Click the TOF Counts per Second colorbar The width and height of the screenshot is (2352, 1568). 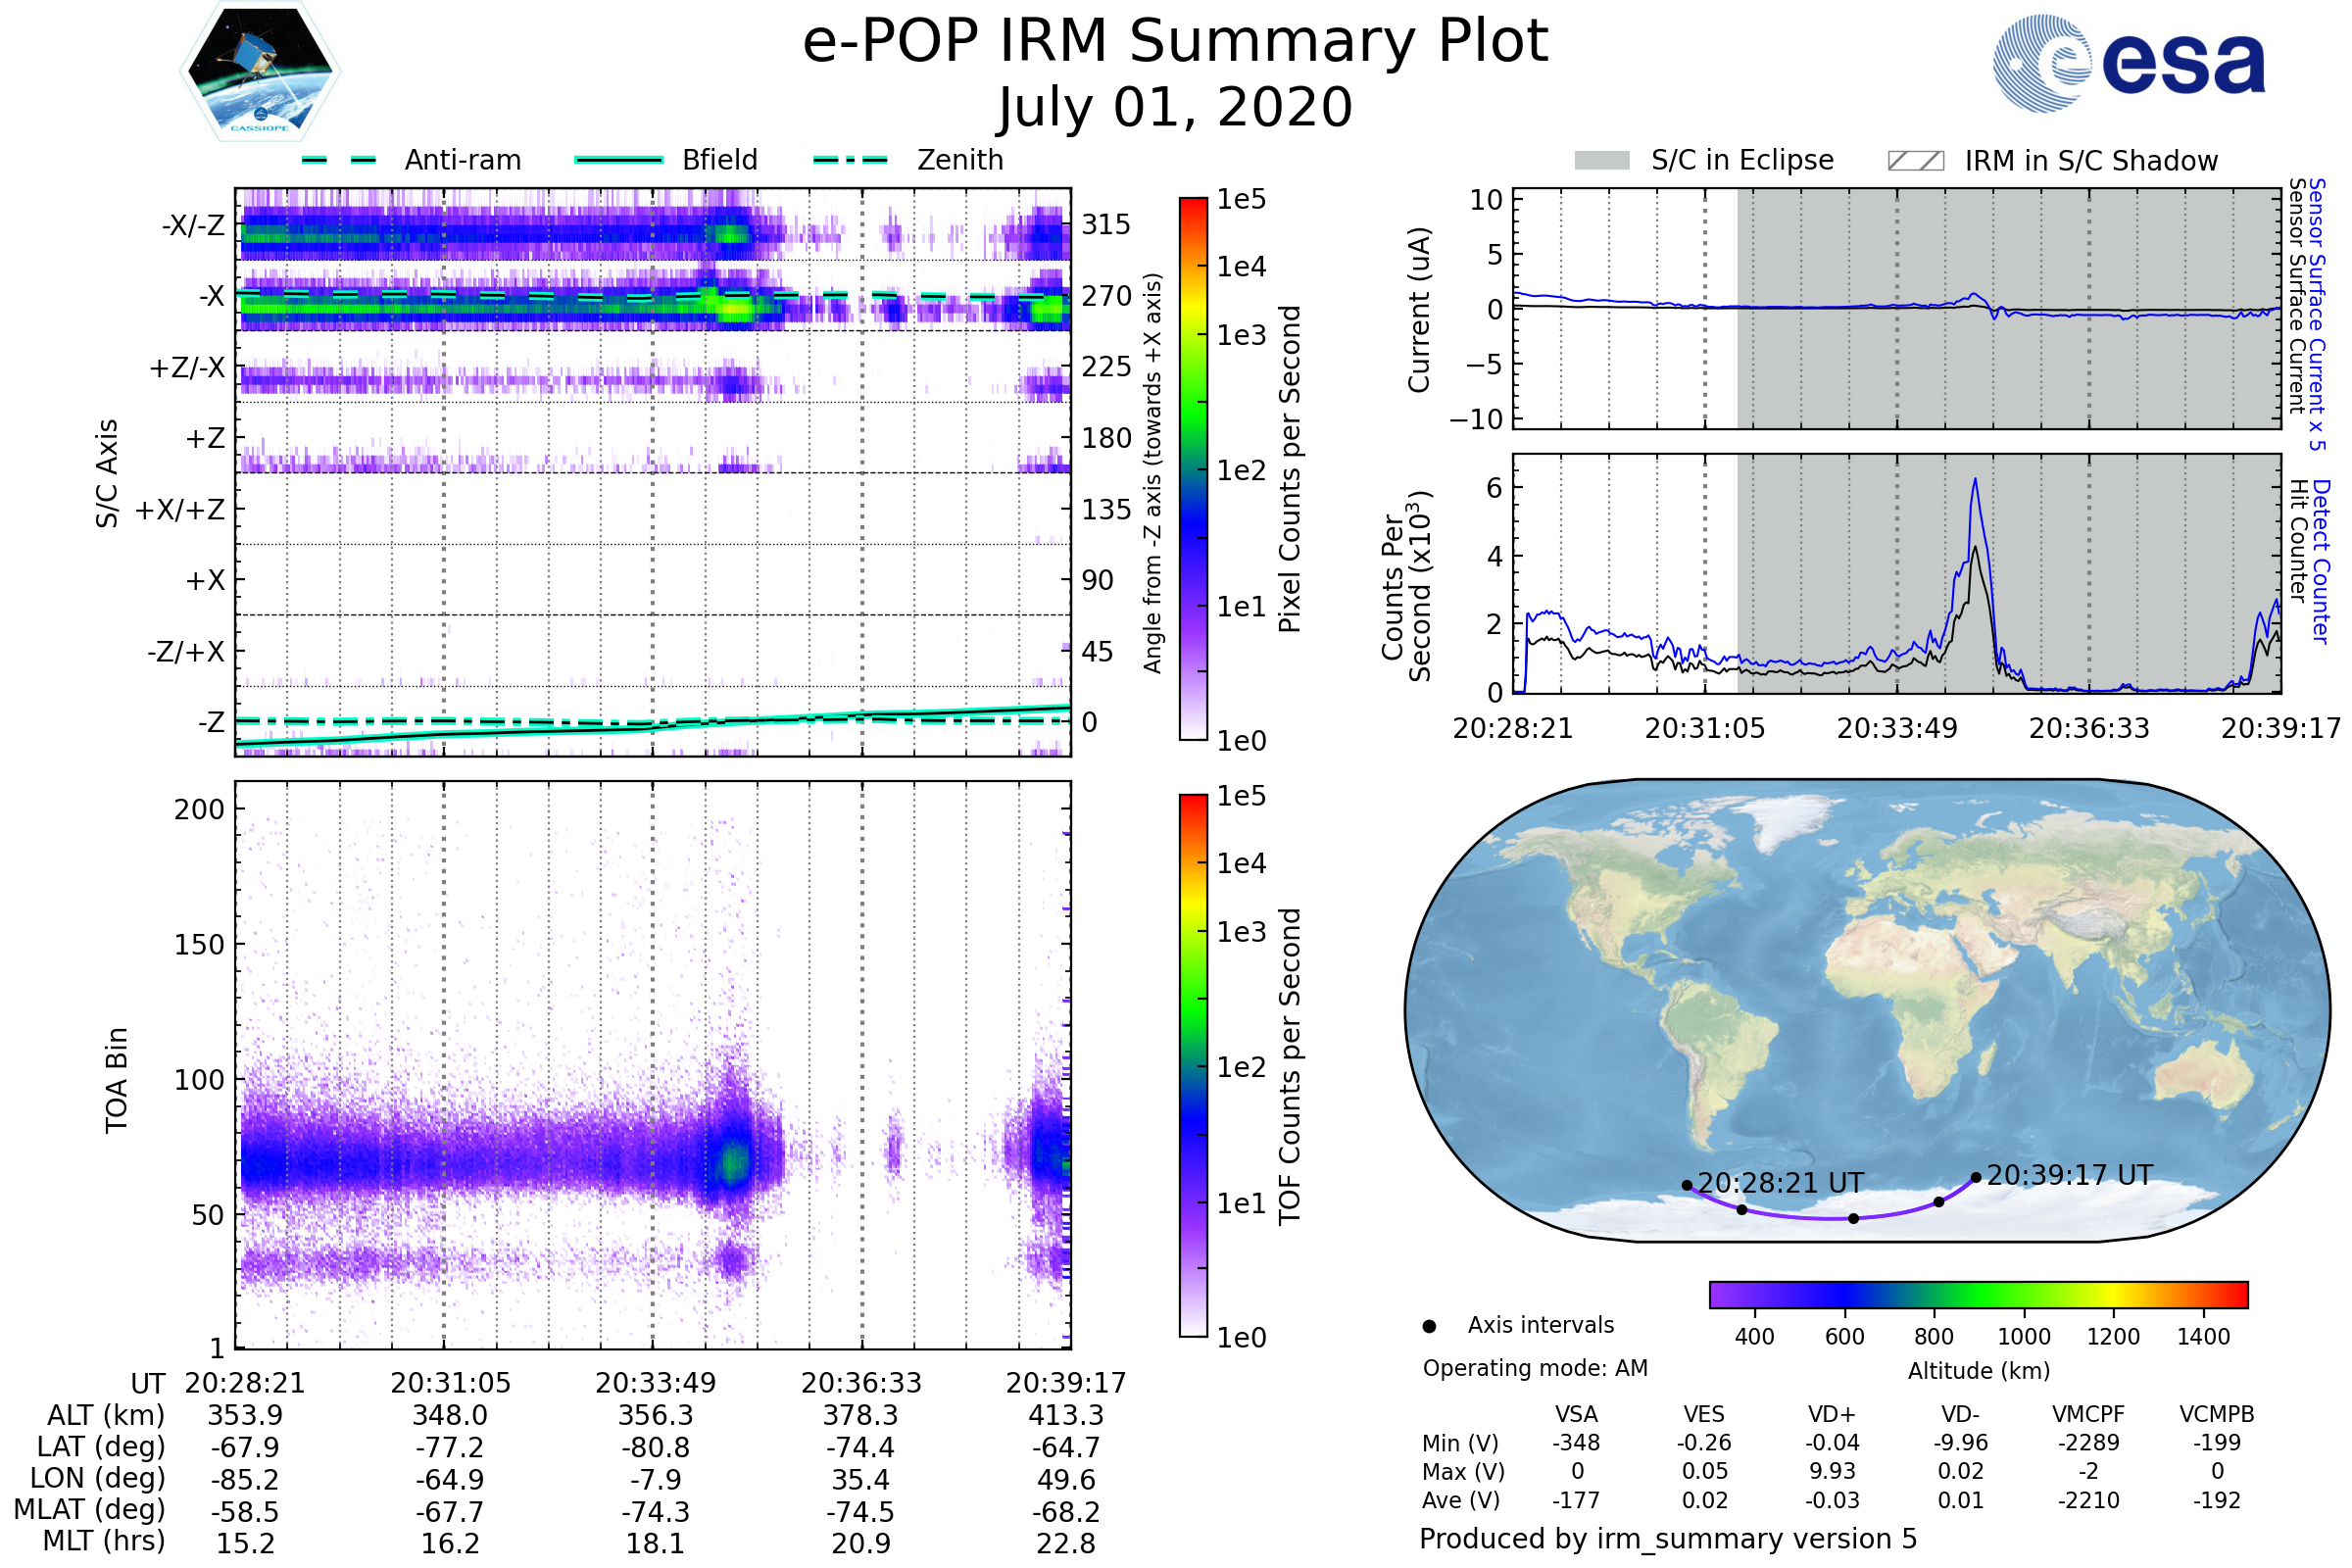(1193, 1065)
